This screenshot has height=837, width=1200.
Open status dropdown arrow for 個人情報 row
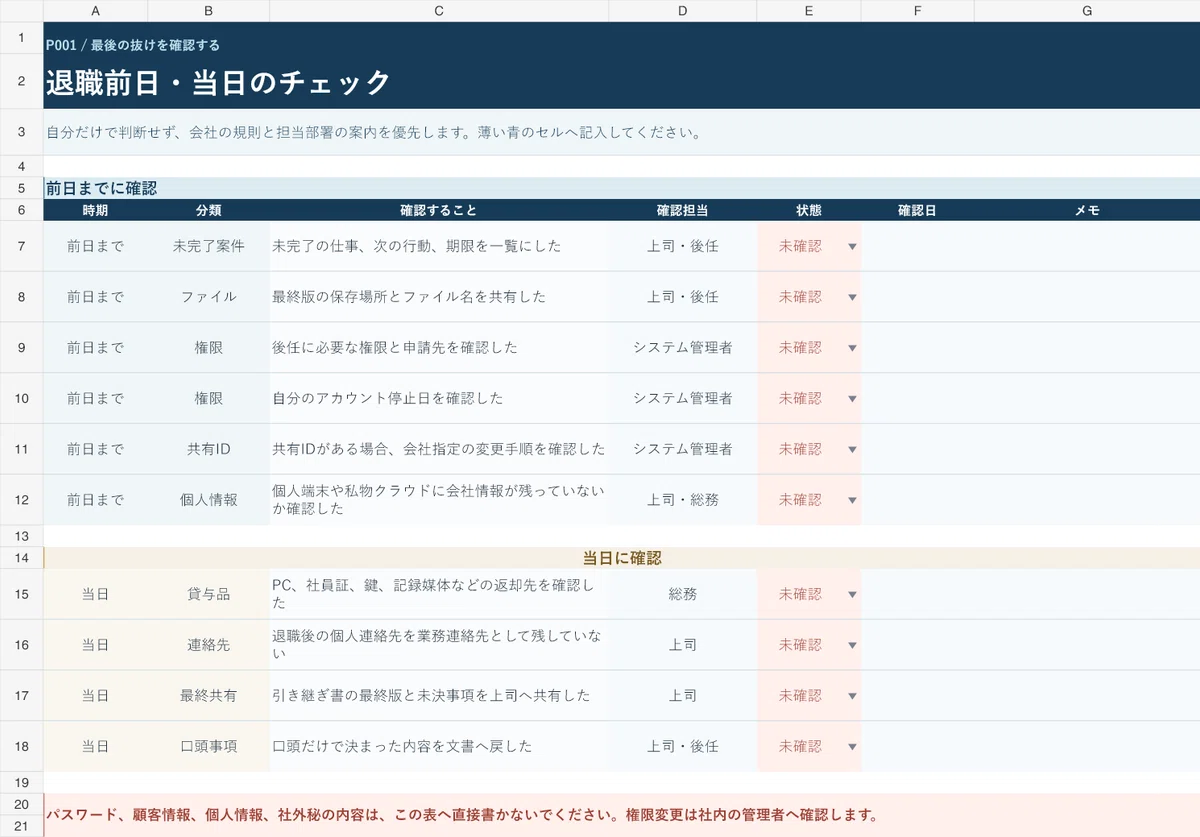coord(852,500)
